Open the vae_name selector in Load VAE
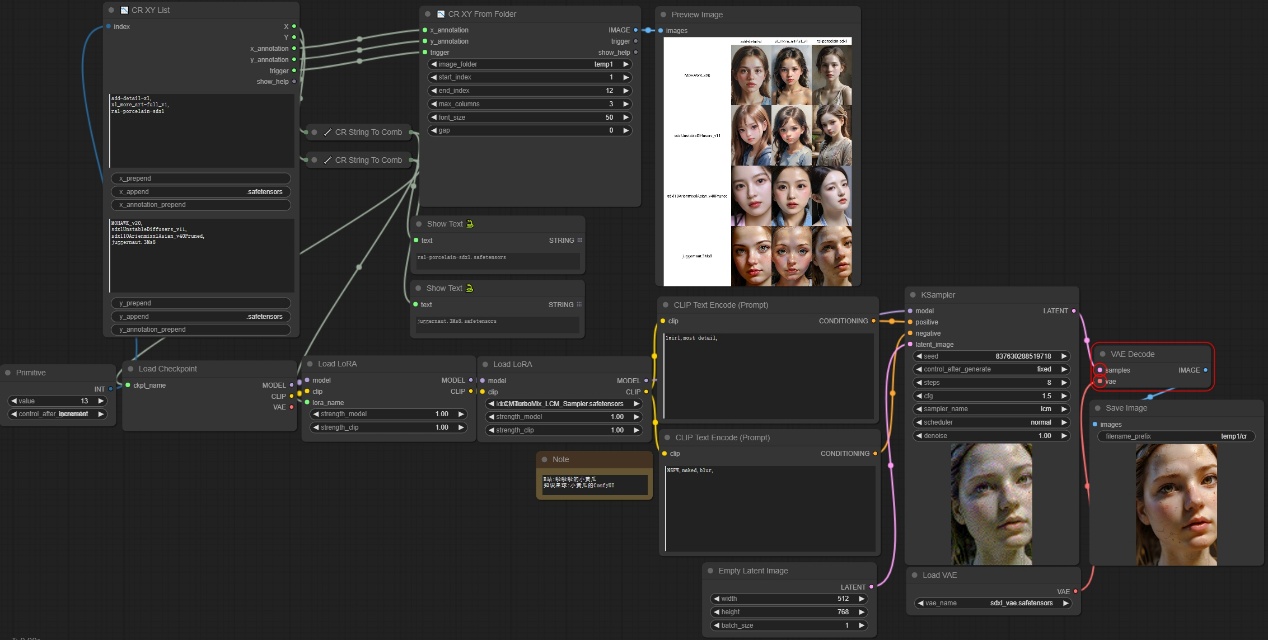 tap(992, 603)
